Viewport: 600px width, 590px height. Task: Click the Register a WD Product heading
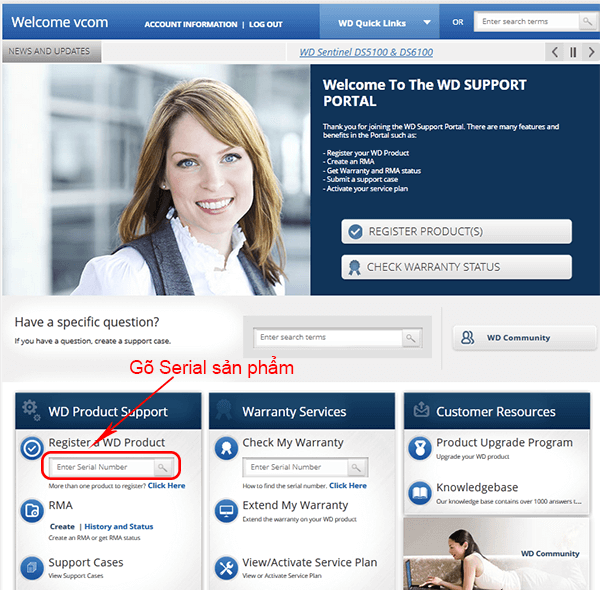(106, 443)
